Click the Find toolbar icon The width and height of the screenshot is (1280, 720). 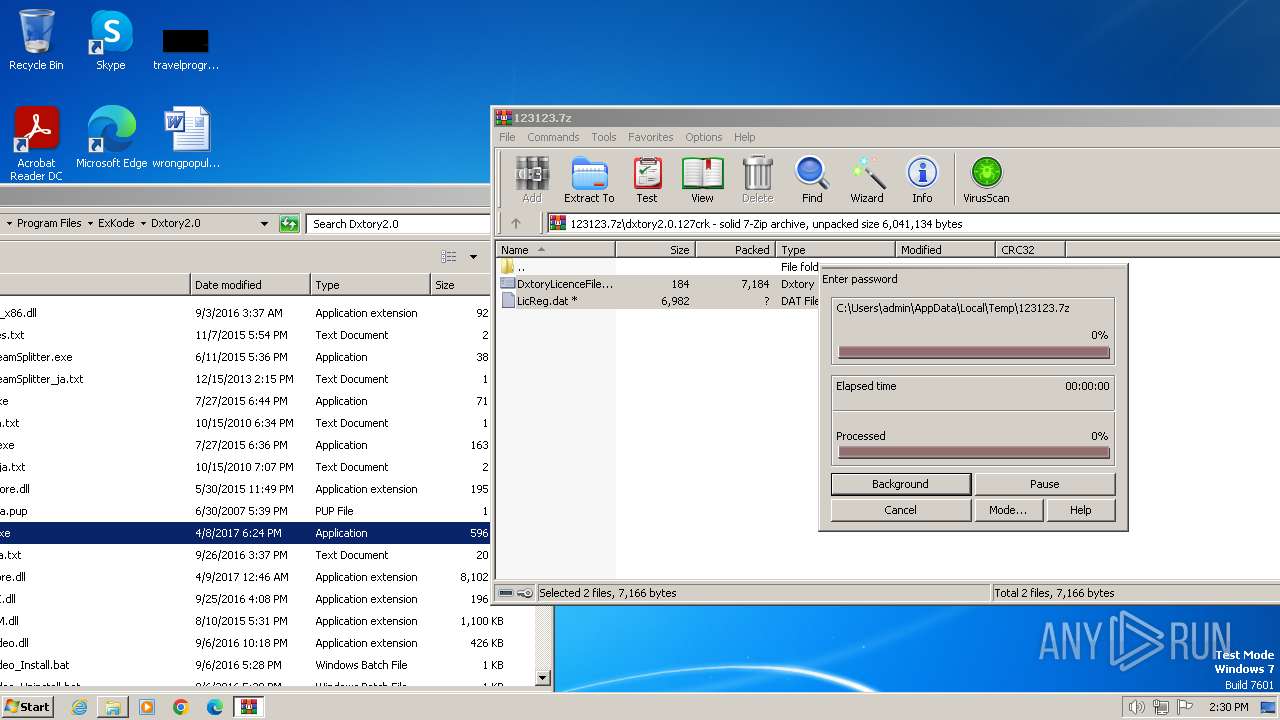point(812,180)
